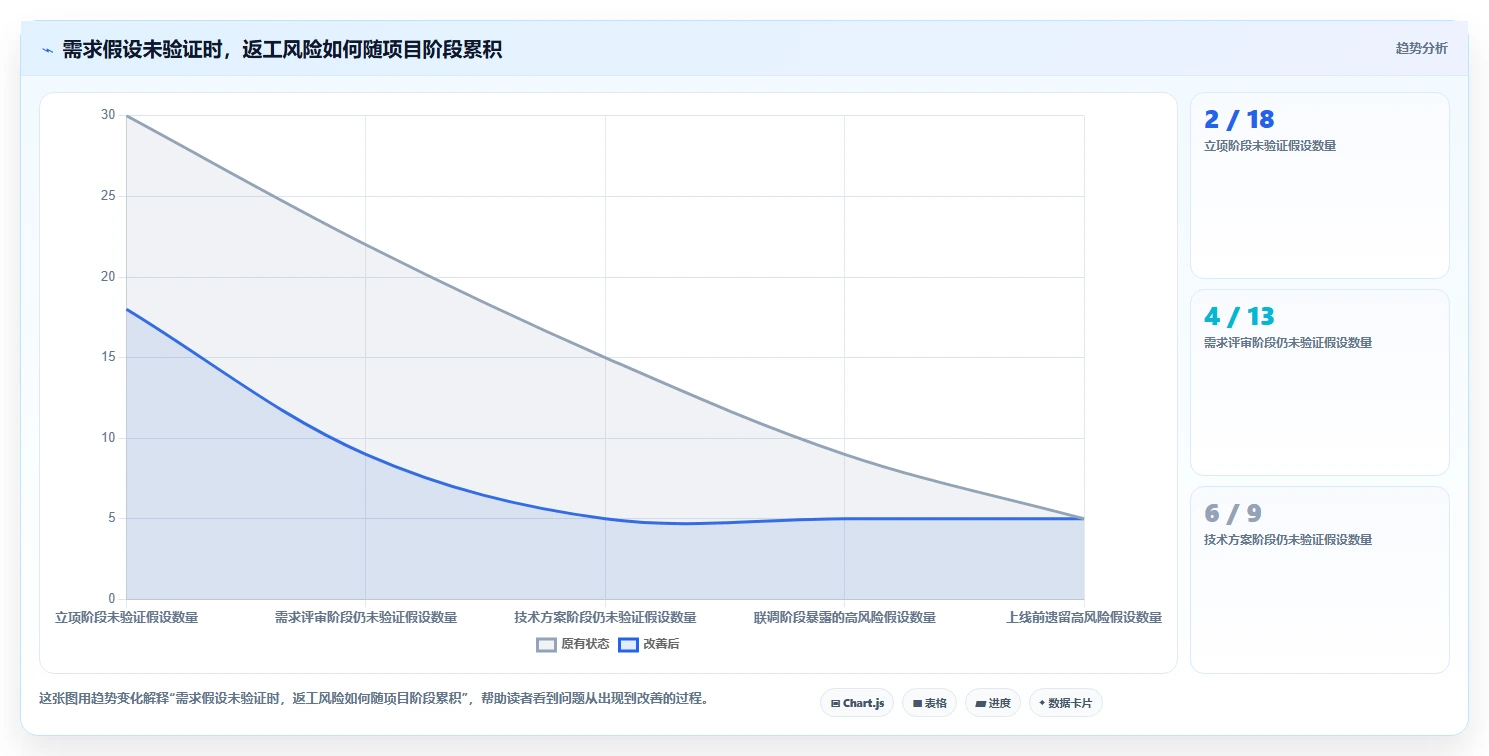Click the 4 / 13 value
The width and height of the screenshot is (1489, 756).
click(x=1239, y=317)
